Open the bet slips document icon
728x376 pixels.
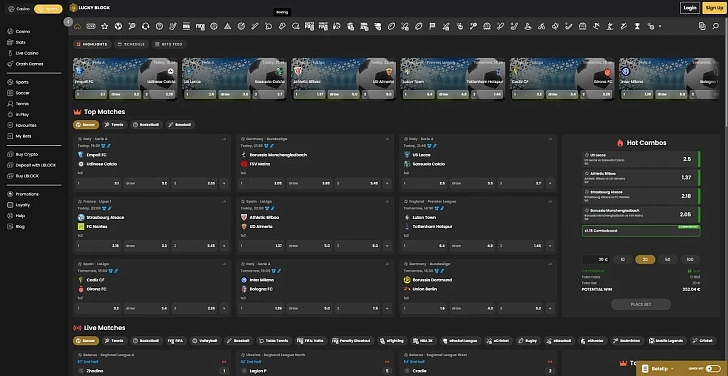click(702, 26)
